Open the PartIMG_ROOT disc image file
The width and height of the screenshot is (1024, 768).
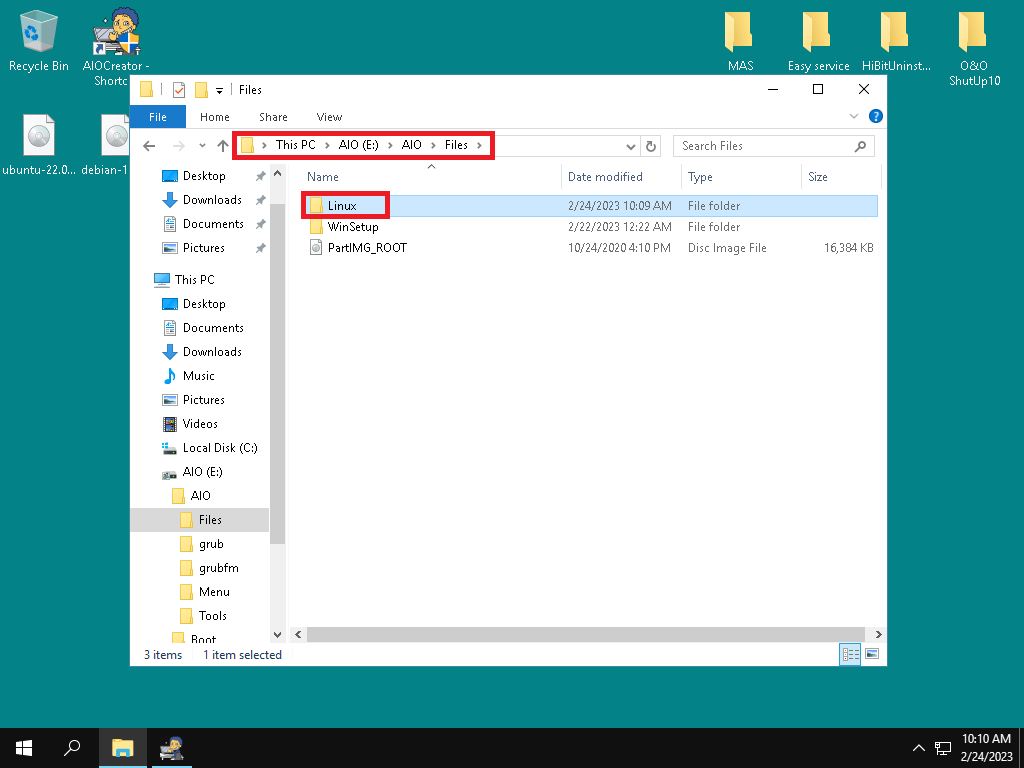pos(367,247)
